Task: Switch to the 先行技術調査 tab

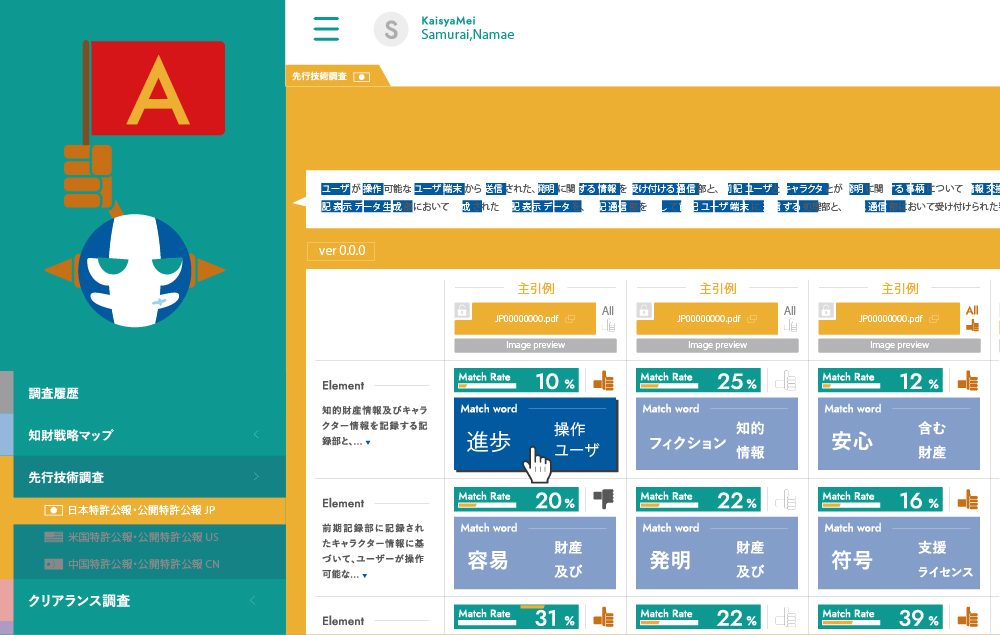Action: coord(330,76)
